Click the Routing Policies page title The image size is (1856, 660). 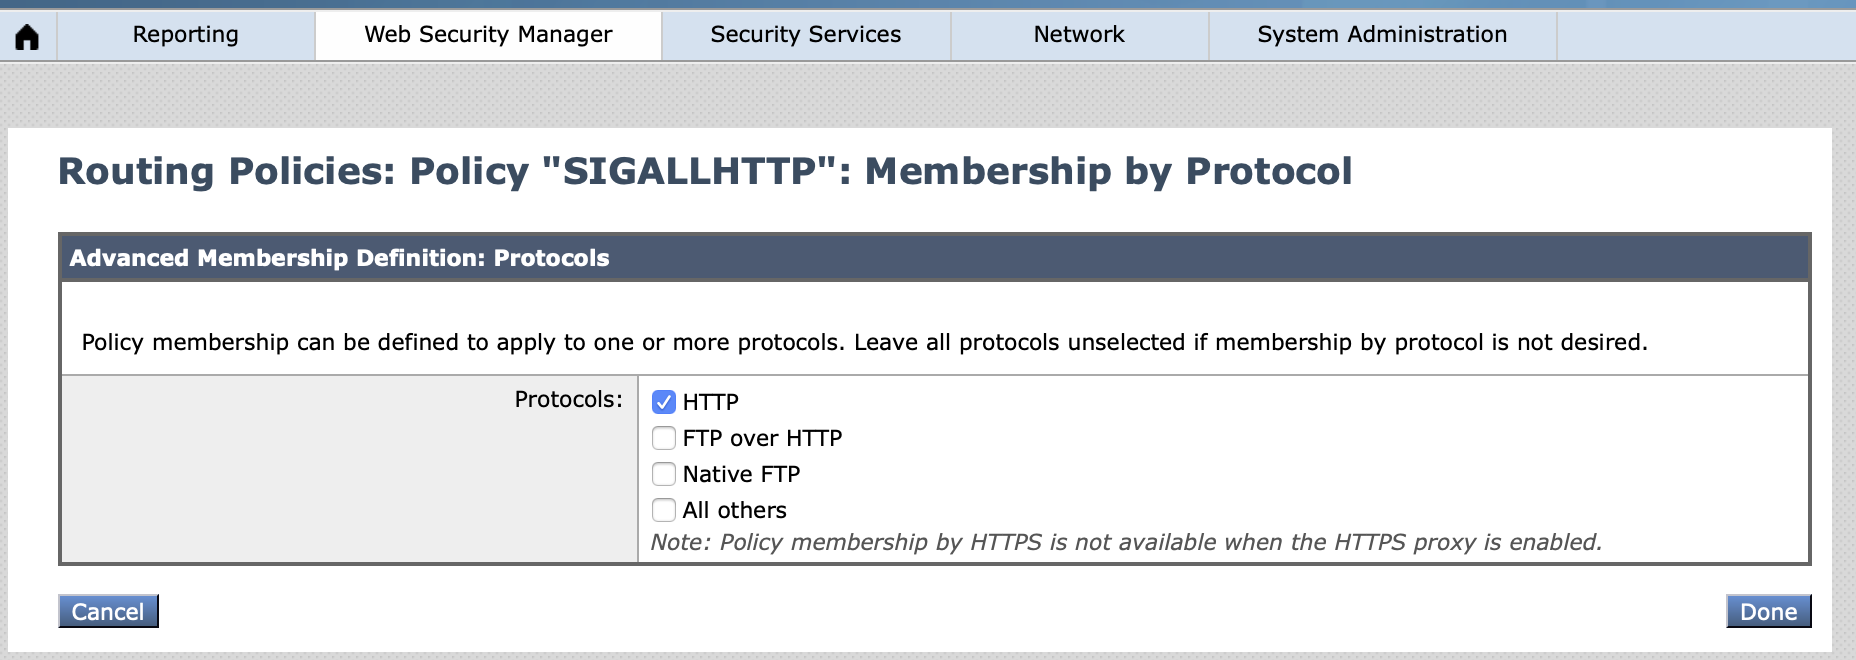click(x=705, y=171)
